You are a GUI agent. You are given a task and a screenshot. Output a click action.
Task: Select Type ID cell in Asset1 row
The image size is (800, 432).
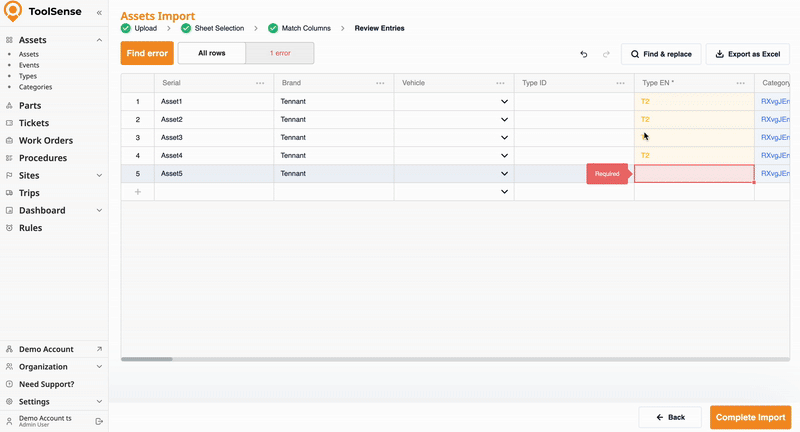pos(574,101)
